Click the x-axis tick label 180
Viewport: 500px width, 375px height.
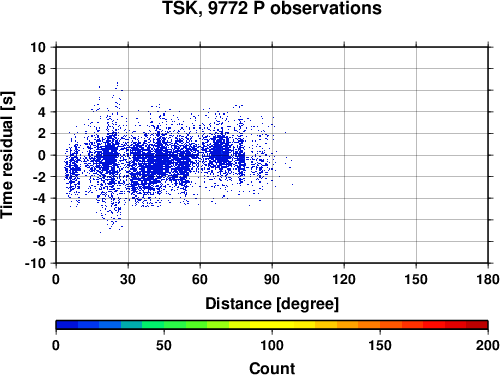click(488, 279)
